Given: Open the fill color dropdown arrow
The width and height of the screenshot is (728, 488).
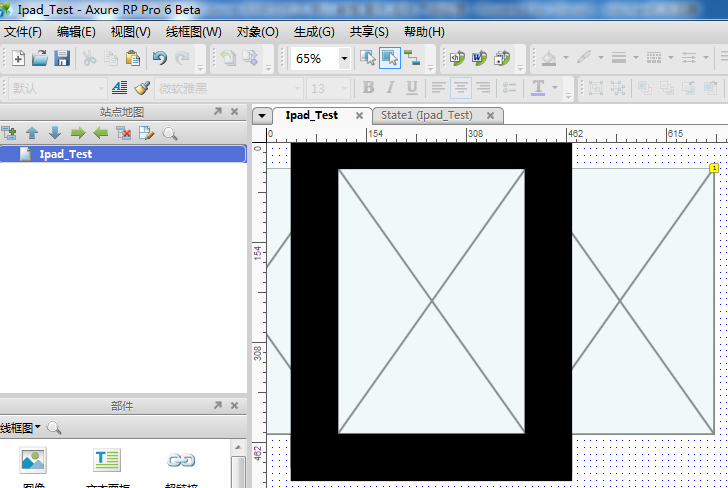Looking at the screenshot, I should point(566,58).
